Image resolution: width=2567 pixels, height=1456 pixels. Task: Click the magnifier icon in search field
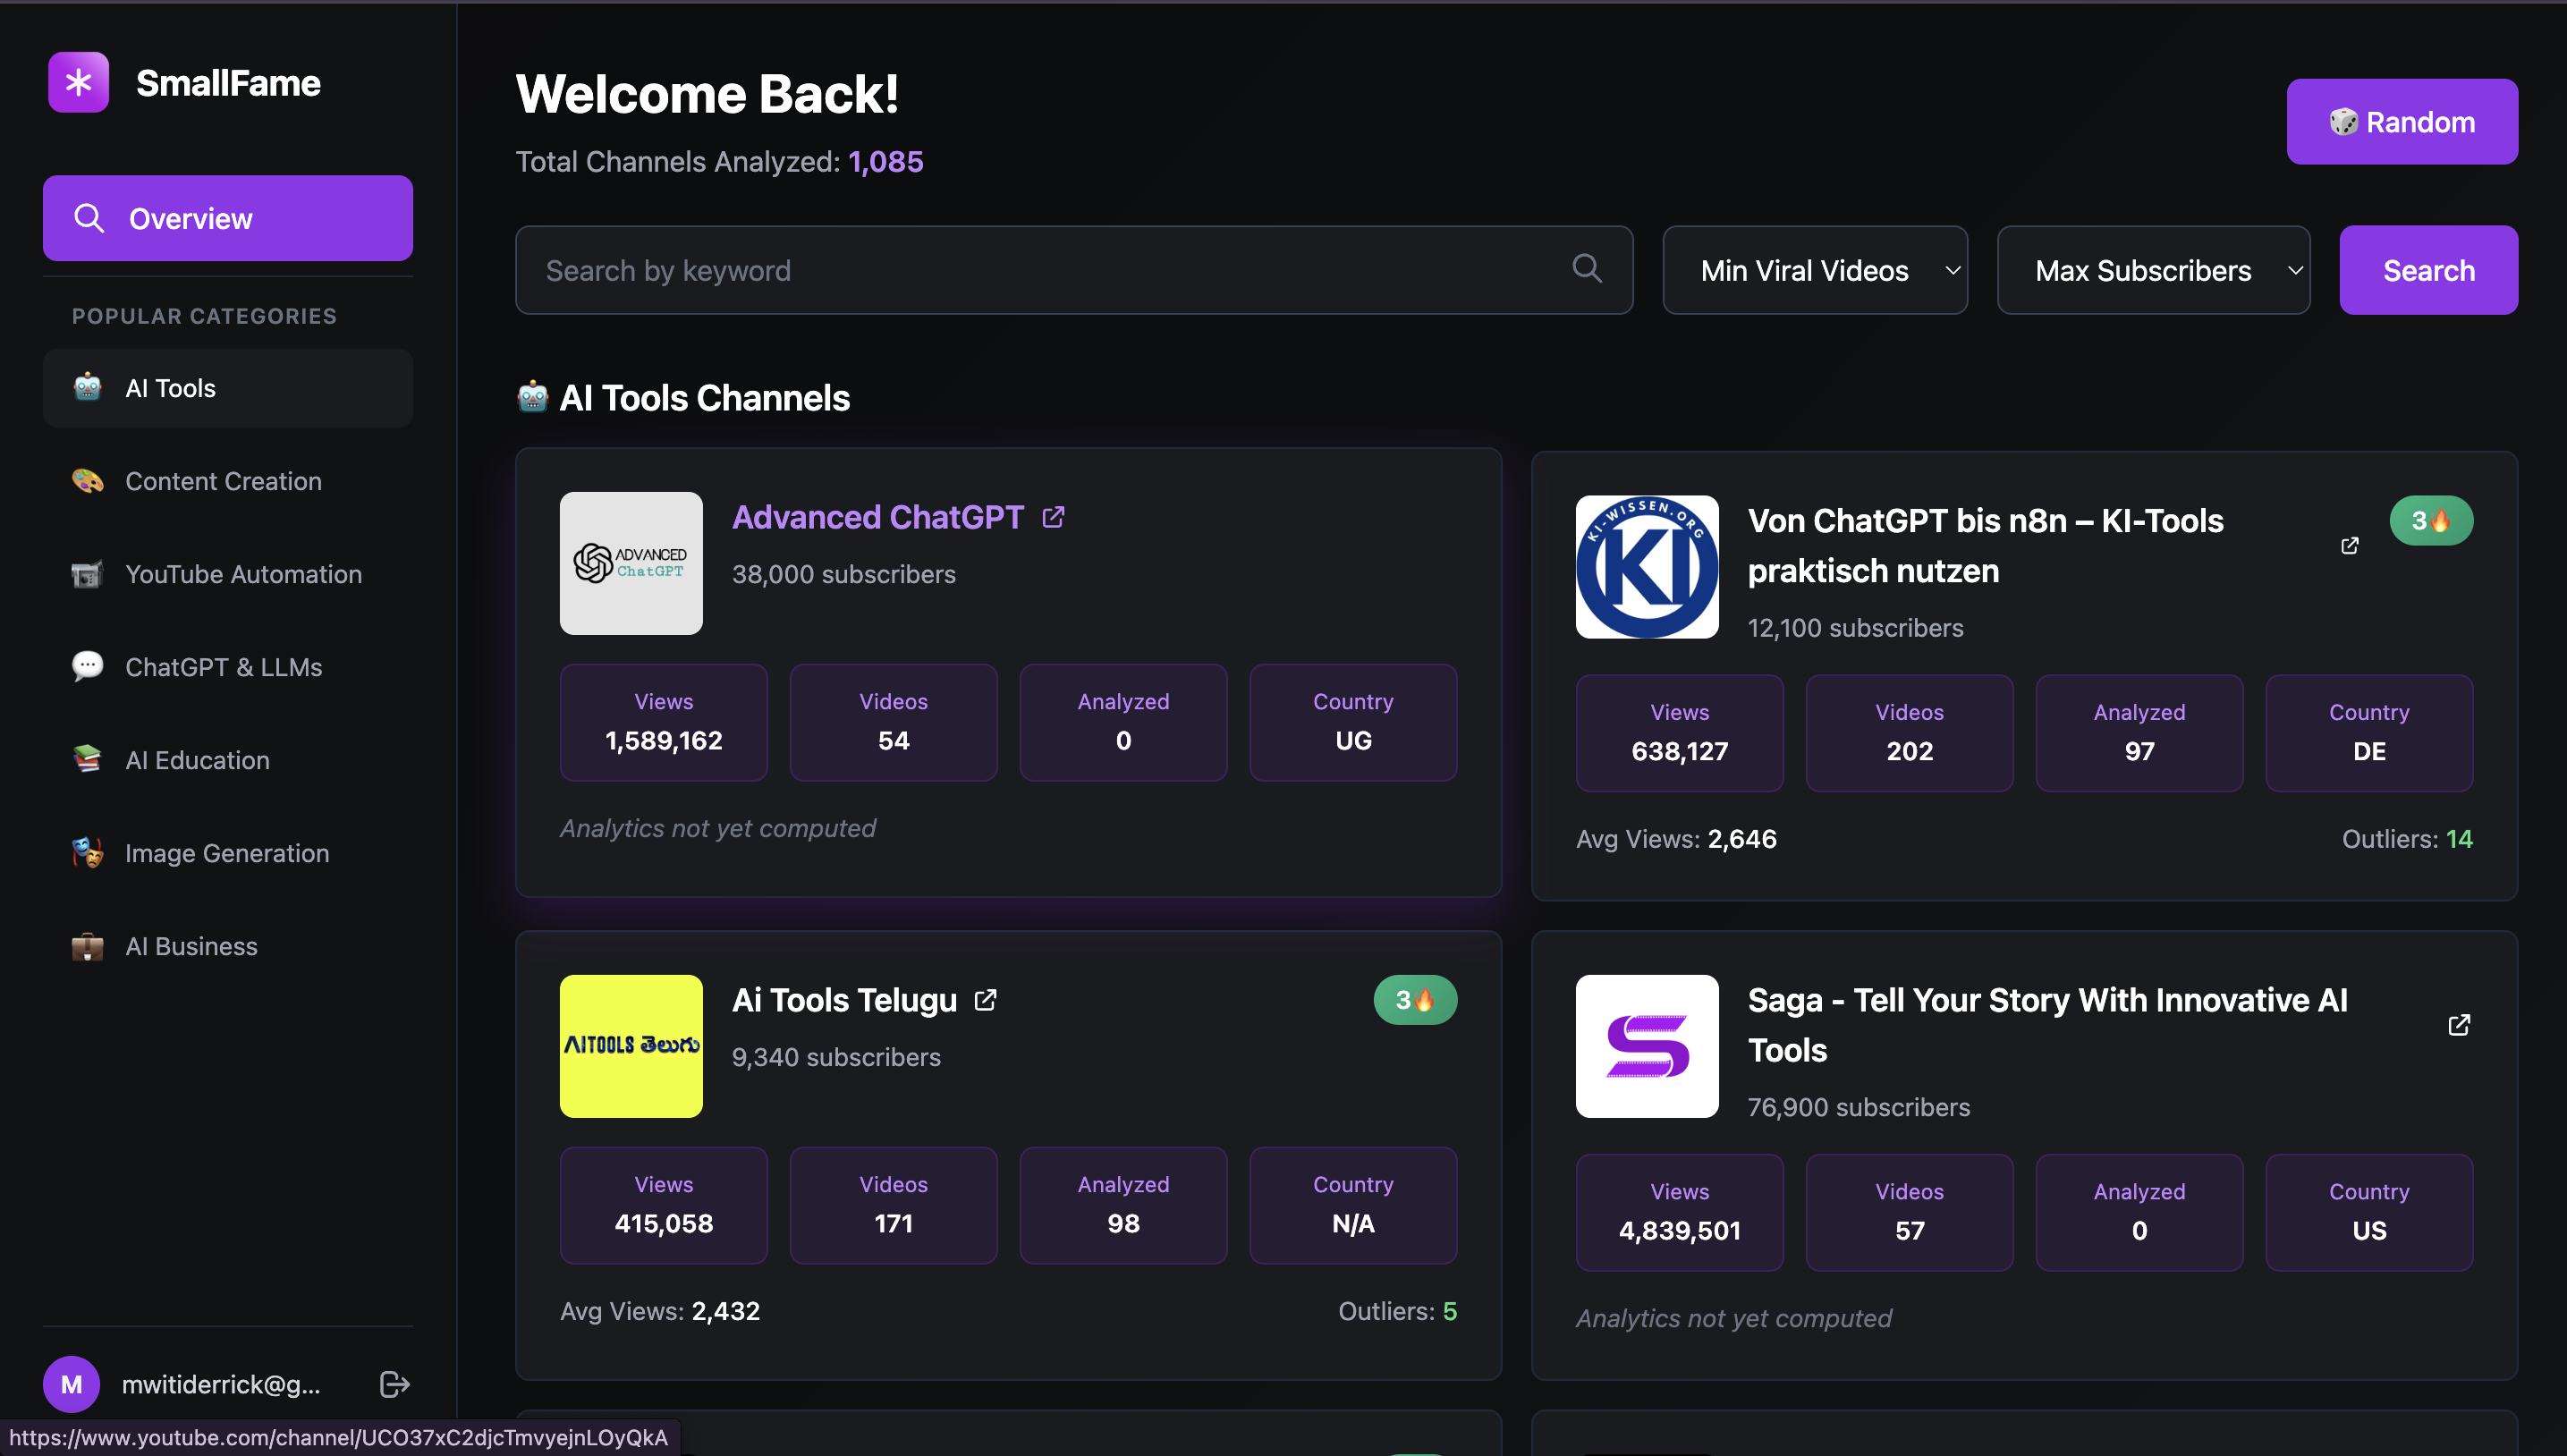point(1587,268)
